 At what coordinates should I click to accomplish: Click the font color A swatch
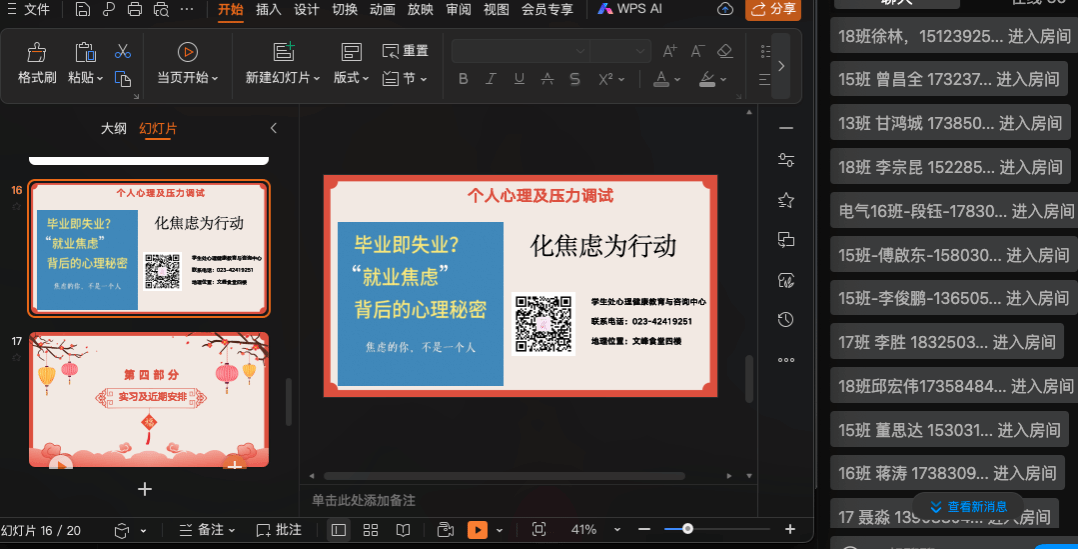pyautogui.click(x=661, y=79)
